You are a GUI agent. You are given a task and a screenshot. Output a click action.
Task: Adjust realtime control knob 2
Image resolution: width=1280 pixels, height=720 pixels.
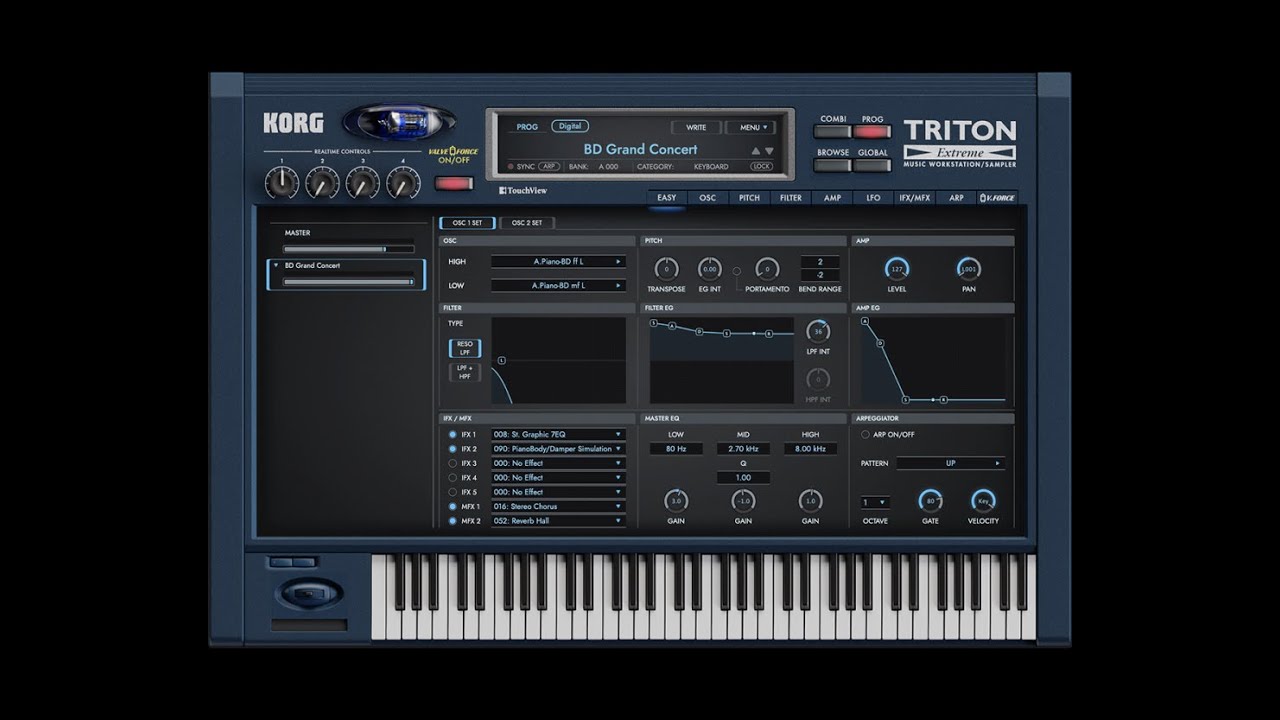point(322,182)
